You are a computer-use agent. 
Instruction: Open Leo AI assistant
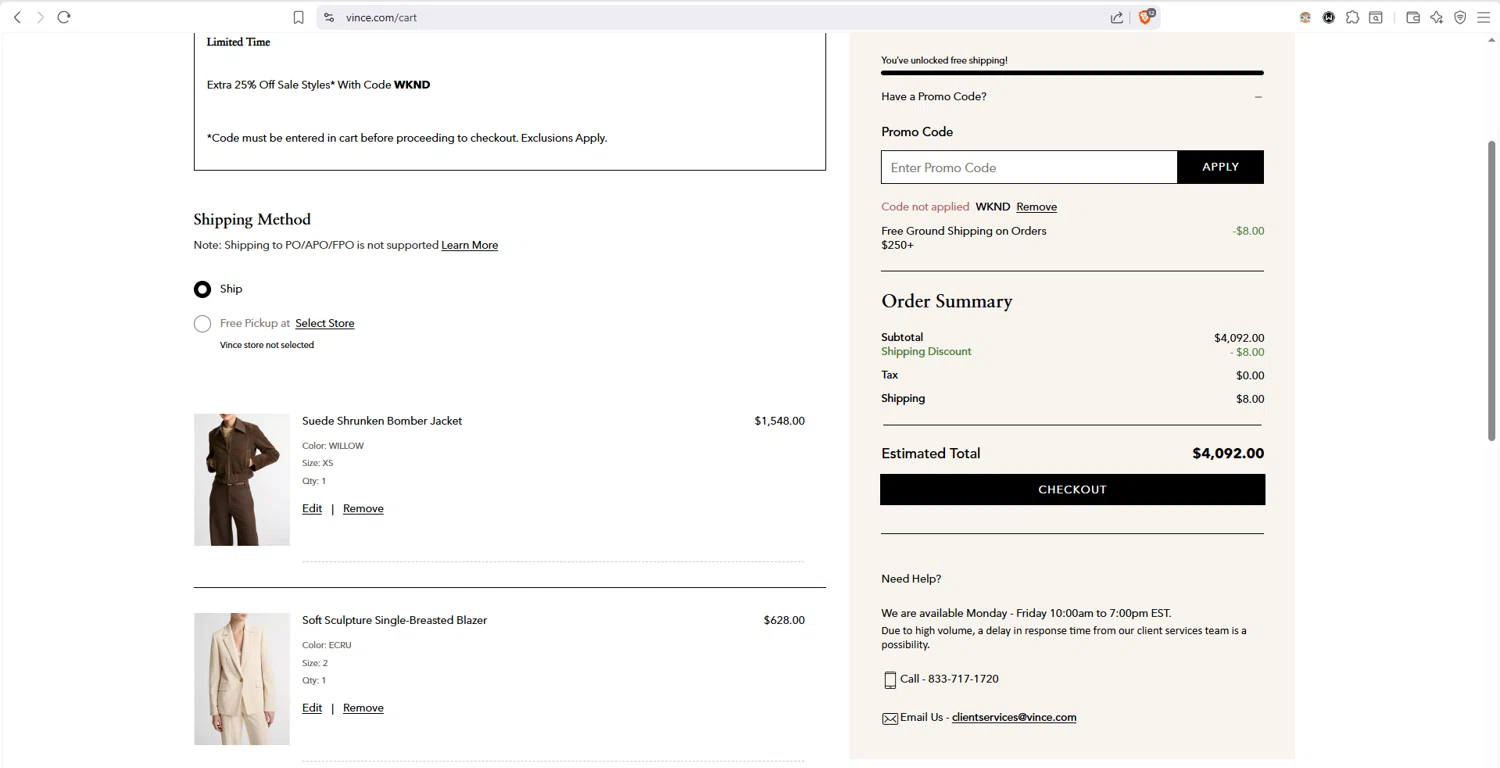(1437, 17)
